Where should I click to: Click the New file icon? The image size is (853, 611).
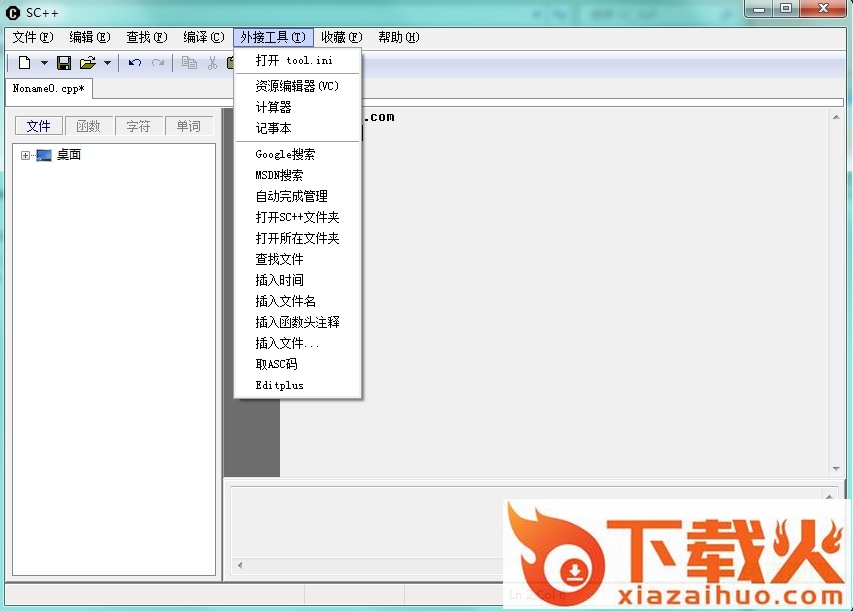tap(24, 63)
